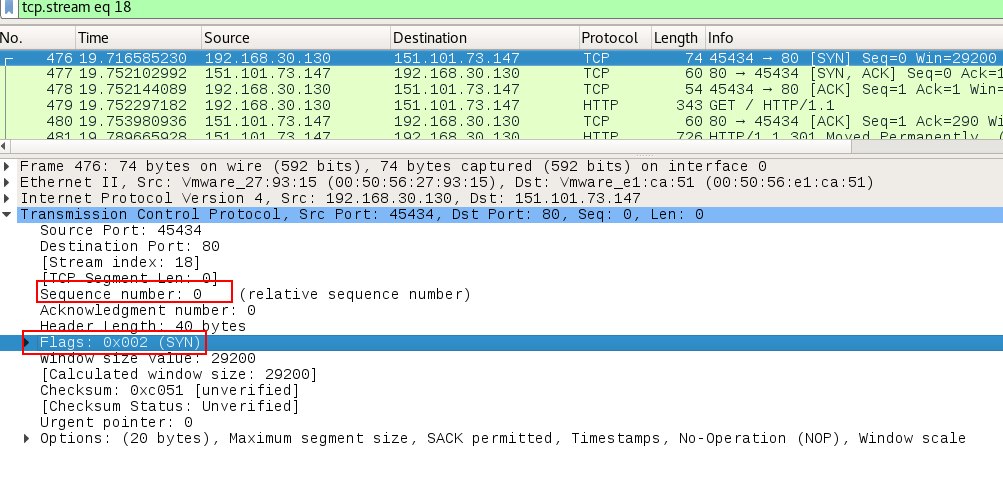Screen dimensions: 1003x486
Task: Sort by the Protocol column header
Action: 615,38
